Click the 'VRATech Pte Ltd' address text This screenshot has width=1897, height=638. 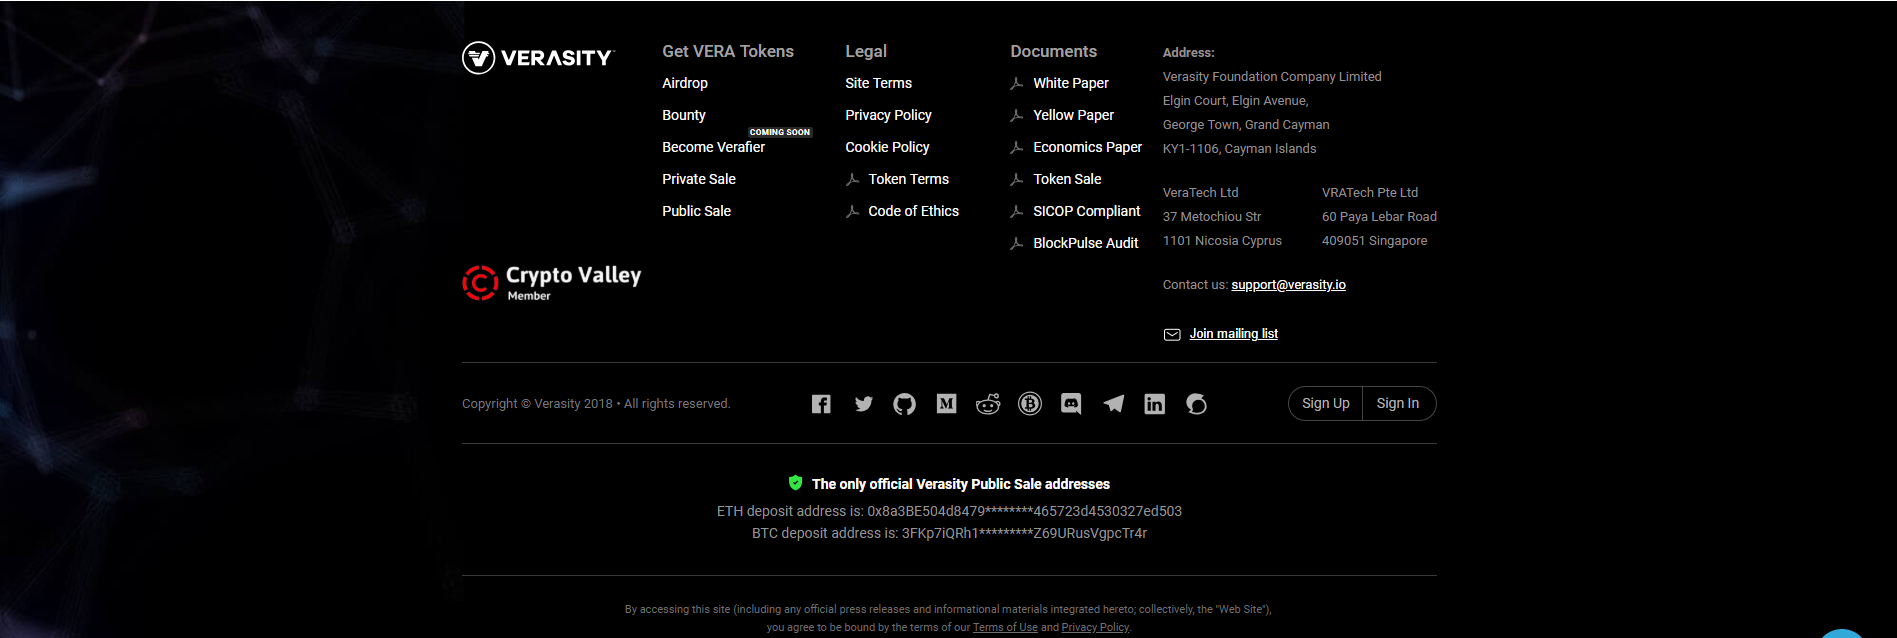[x=1370, y=193]
